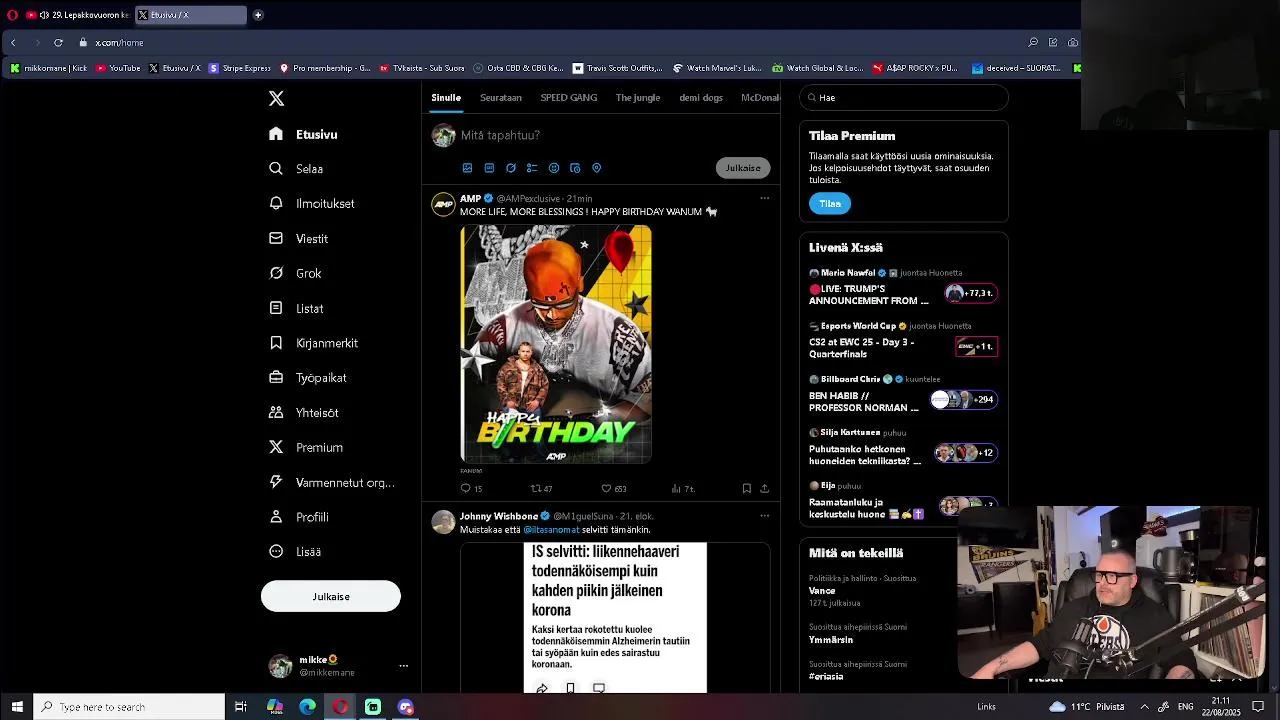Click the small Julkaise button in composer
This screenshot has height=720, width=1280.
[743, 168]
